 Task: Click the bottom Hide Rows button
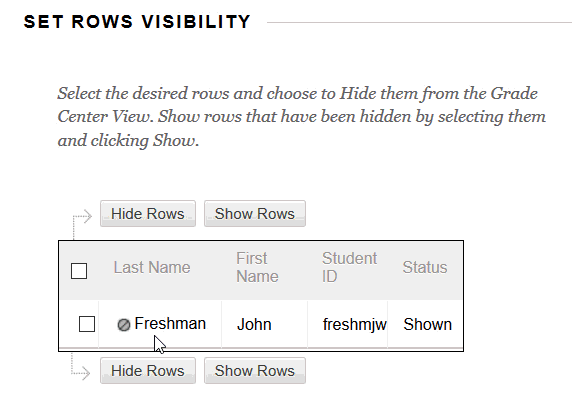point(148,370)
